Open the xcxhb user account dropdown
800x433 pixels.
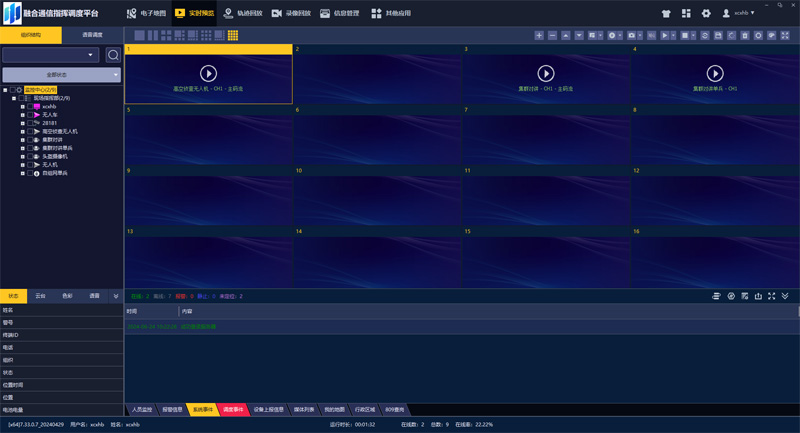point(740,14)
